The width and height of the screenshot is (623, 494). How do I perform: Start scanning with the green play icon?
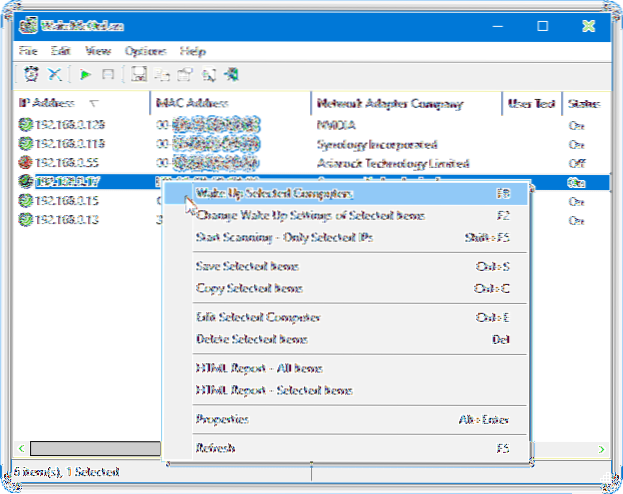point(86,74)
